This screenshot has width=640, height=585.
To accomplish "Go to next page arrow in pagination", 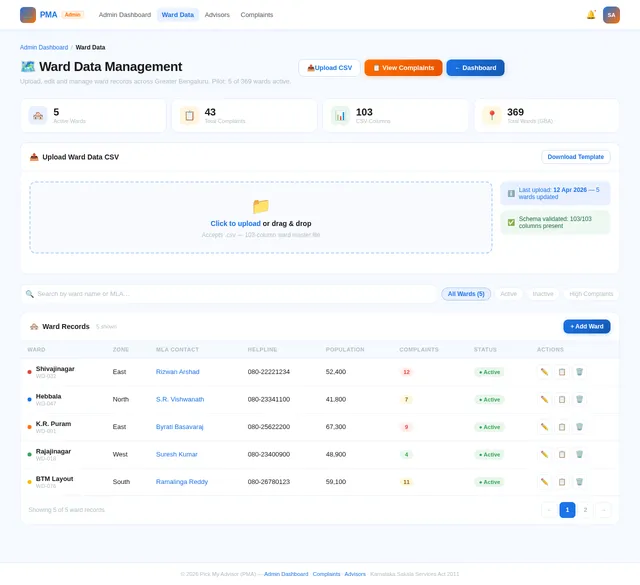I will click(x=603, y=510).
